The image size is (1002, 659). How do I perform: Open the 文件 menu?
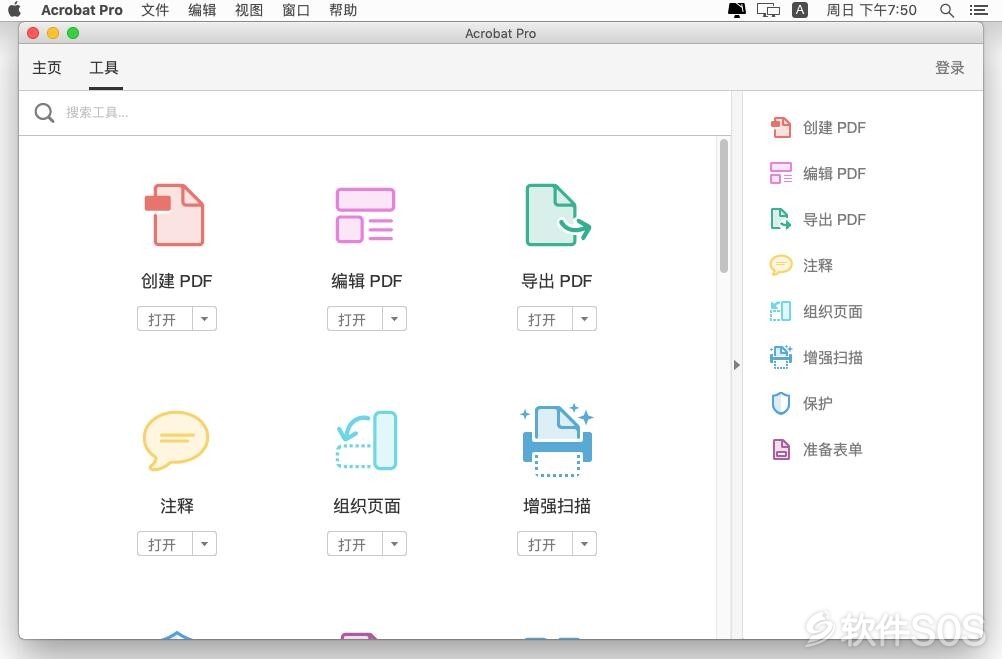155,10
